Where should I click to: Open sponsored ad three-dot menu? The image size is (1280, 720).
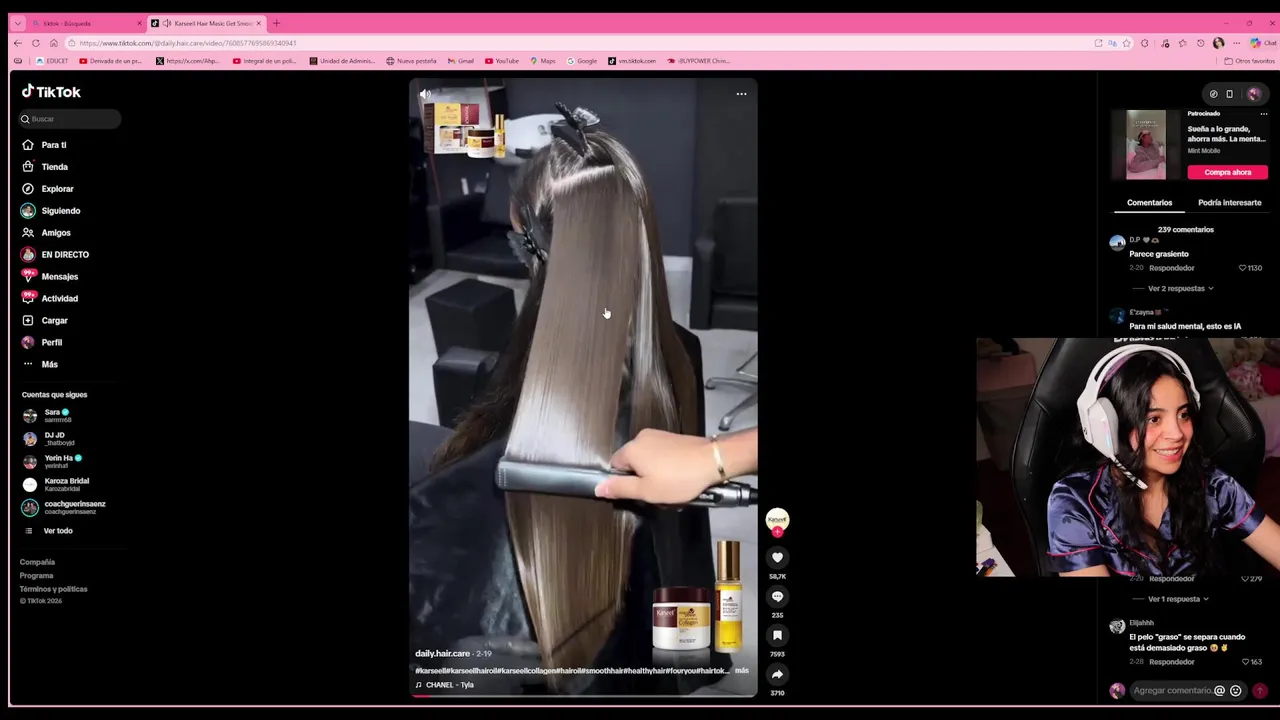pos(1263,114)
